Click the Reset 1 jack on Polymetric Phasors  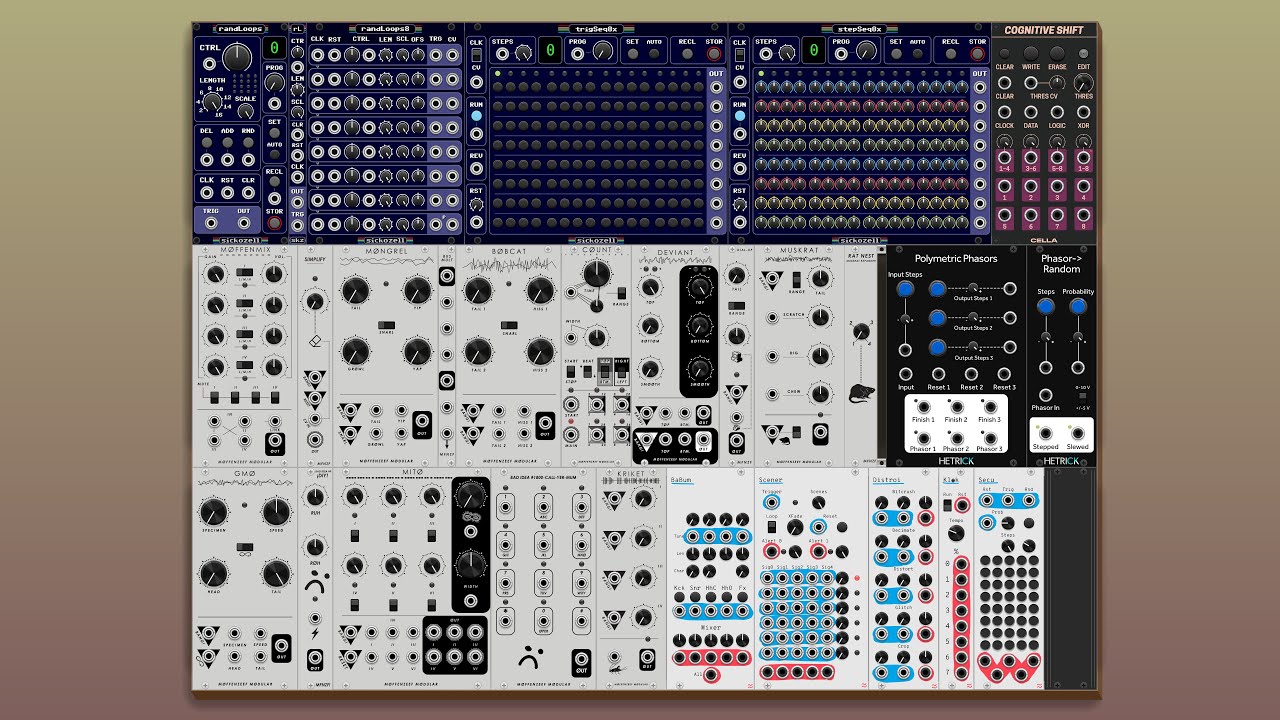(938, 374)
